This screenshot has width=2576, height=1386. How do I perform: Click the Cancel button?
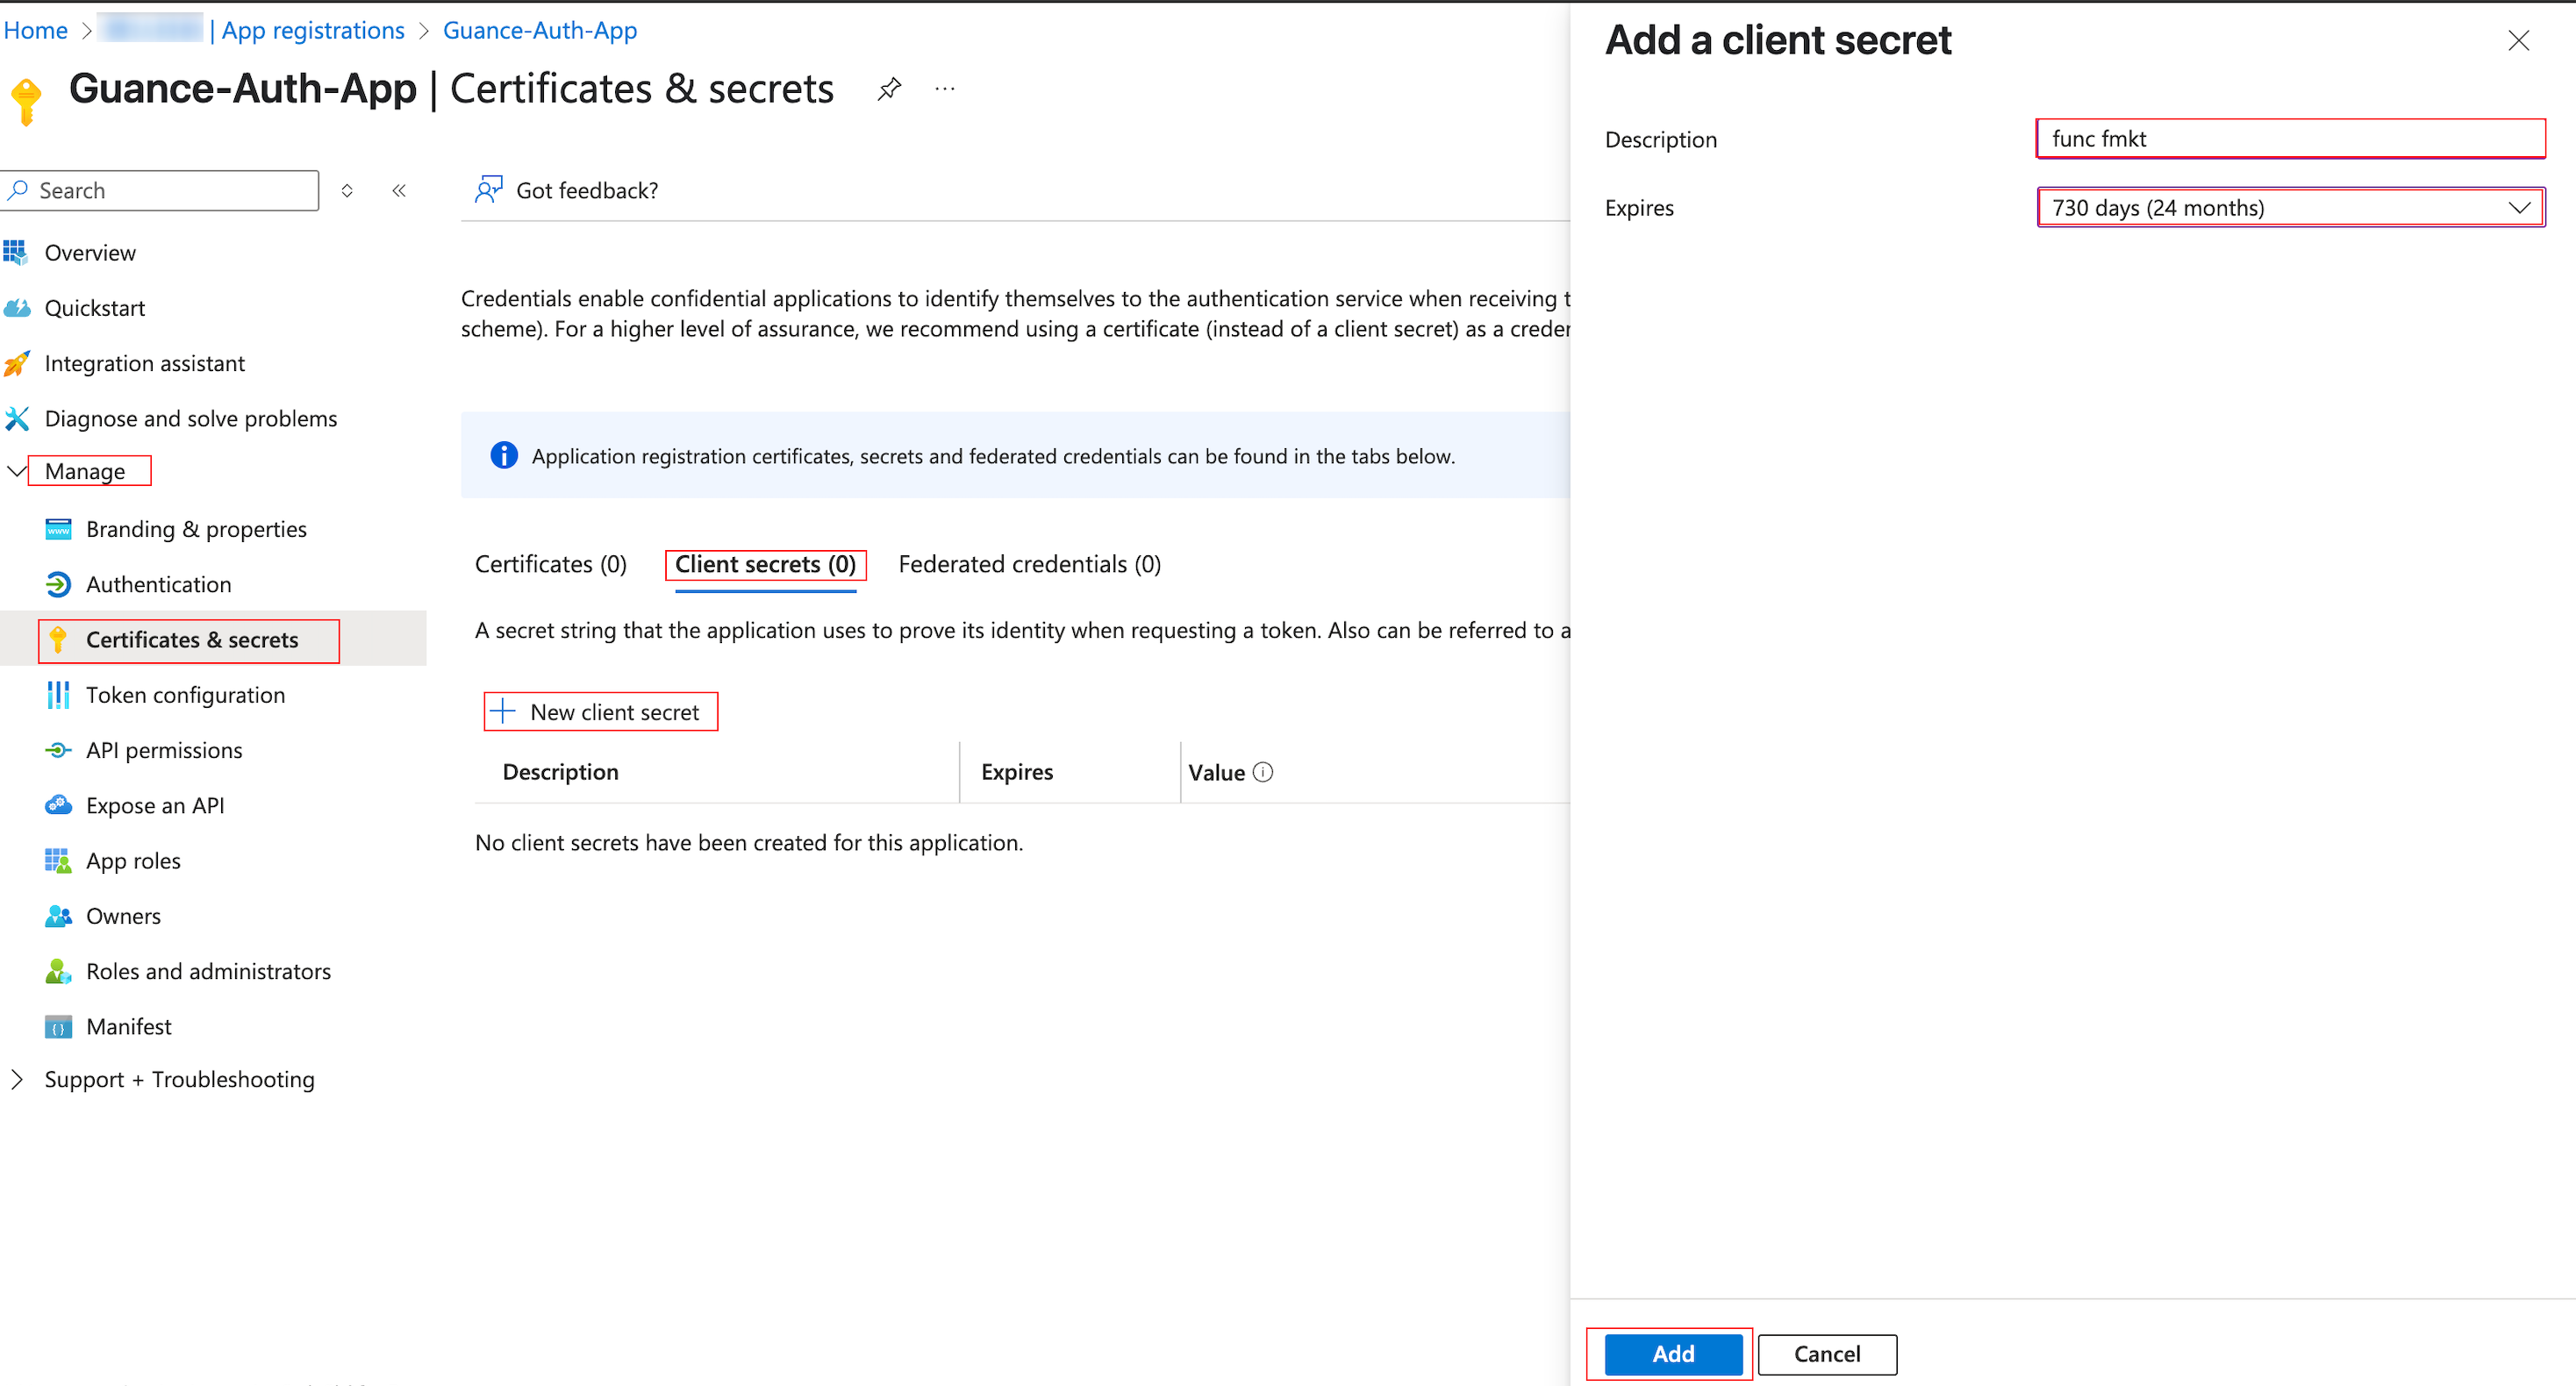[1826, 1354]
